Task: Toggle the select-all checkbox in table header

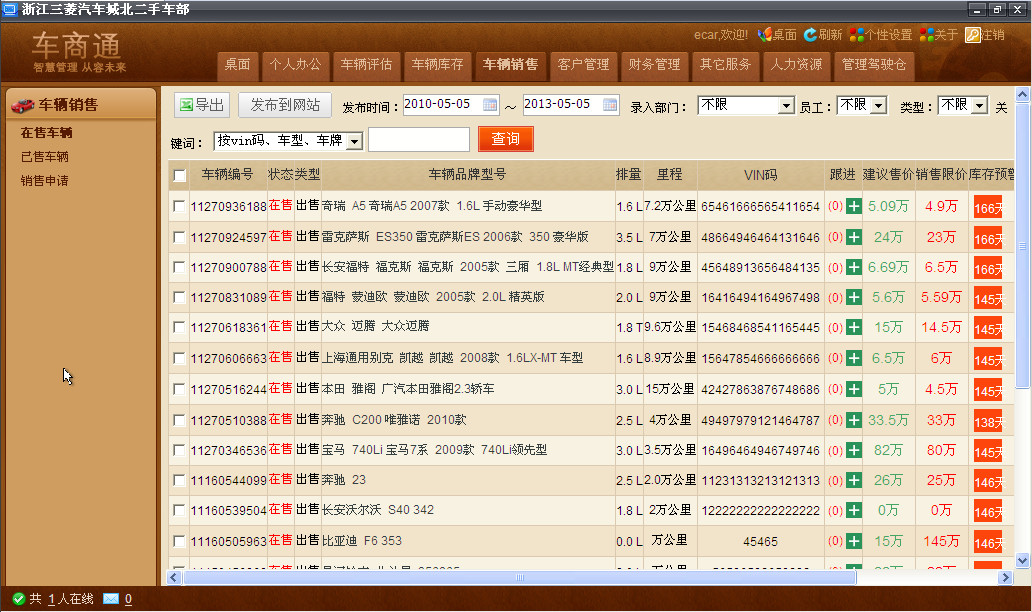Action: [179, 176]
